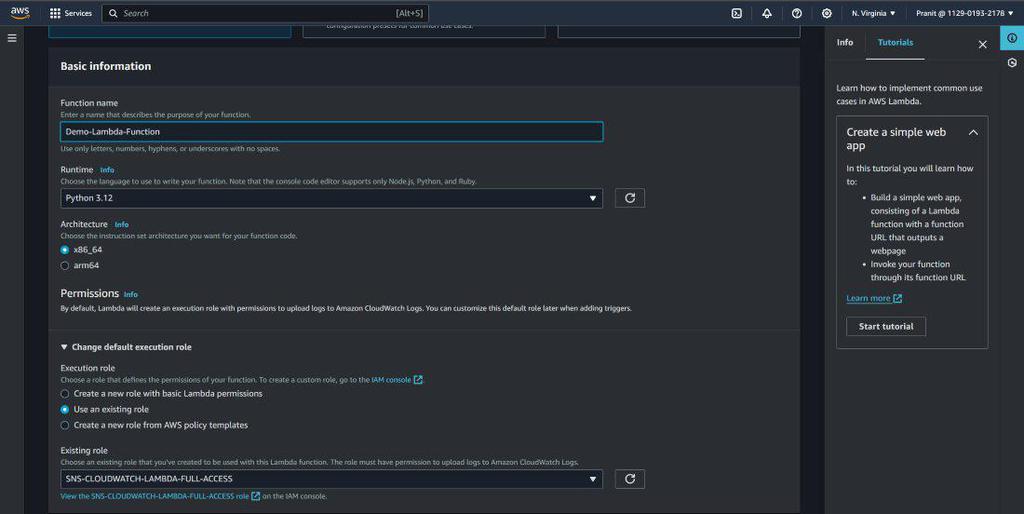
Task: Select arm64 architecture
Action: click(x=65, y=265)
